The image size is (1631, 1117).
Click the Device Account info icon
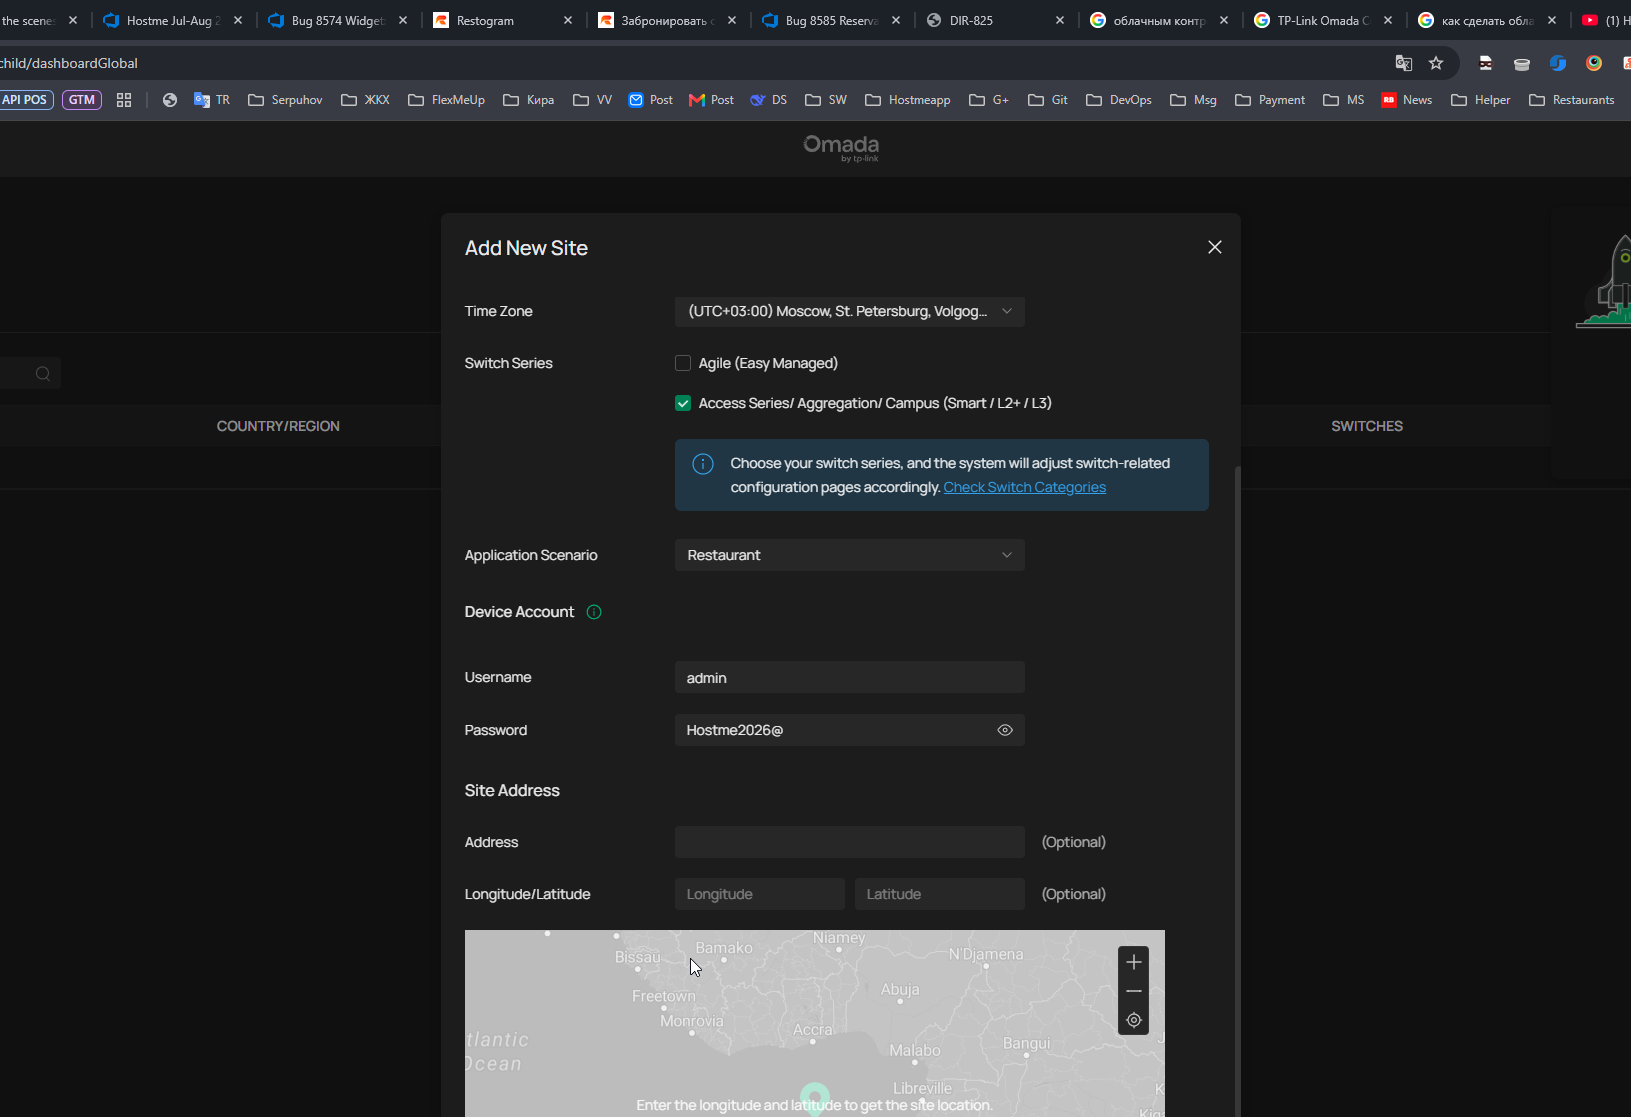tap(594, 612)
